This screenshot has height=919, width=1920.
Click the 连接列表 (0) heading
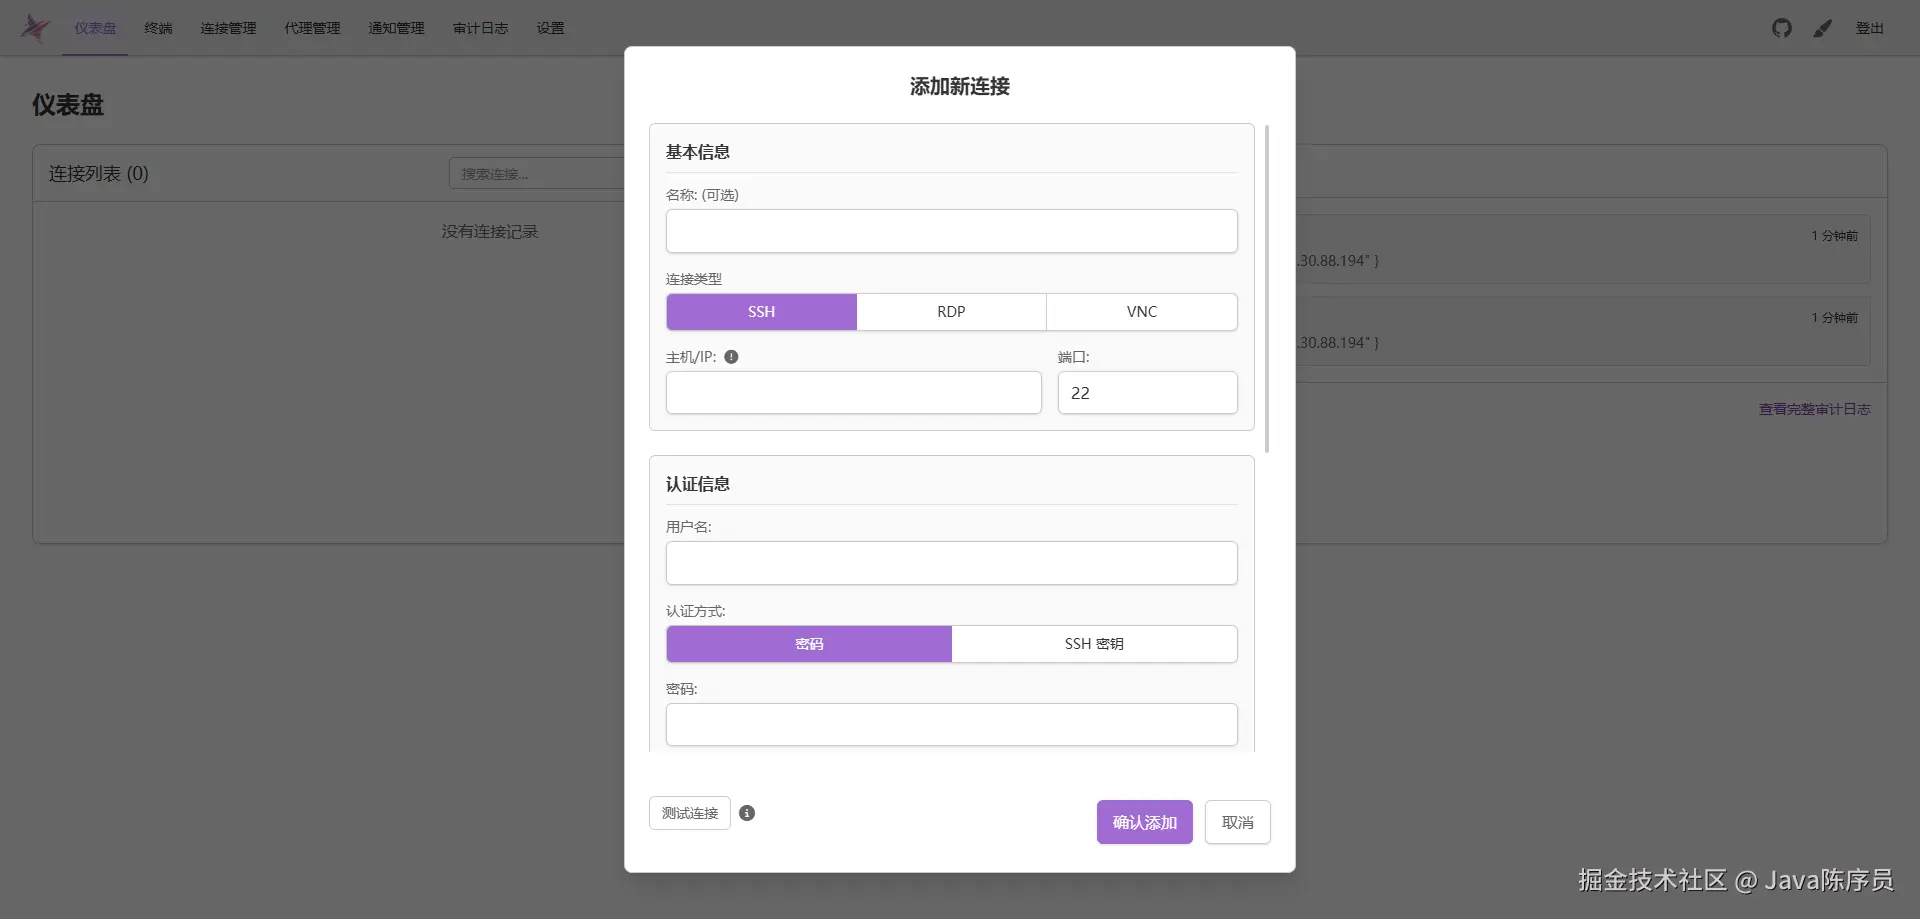pyautogui.click(x=99, y=173)
